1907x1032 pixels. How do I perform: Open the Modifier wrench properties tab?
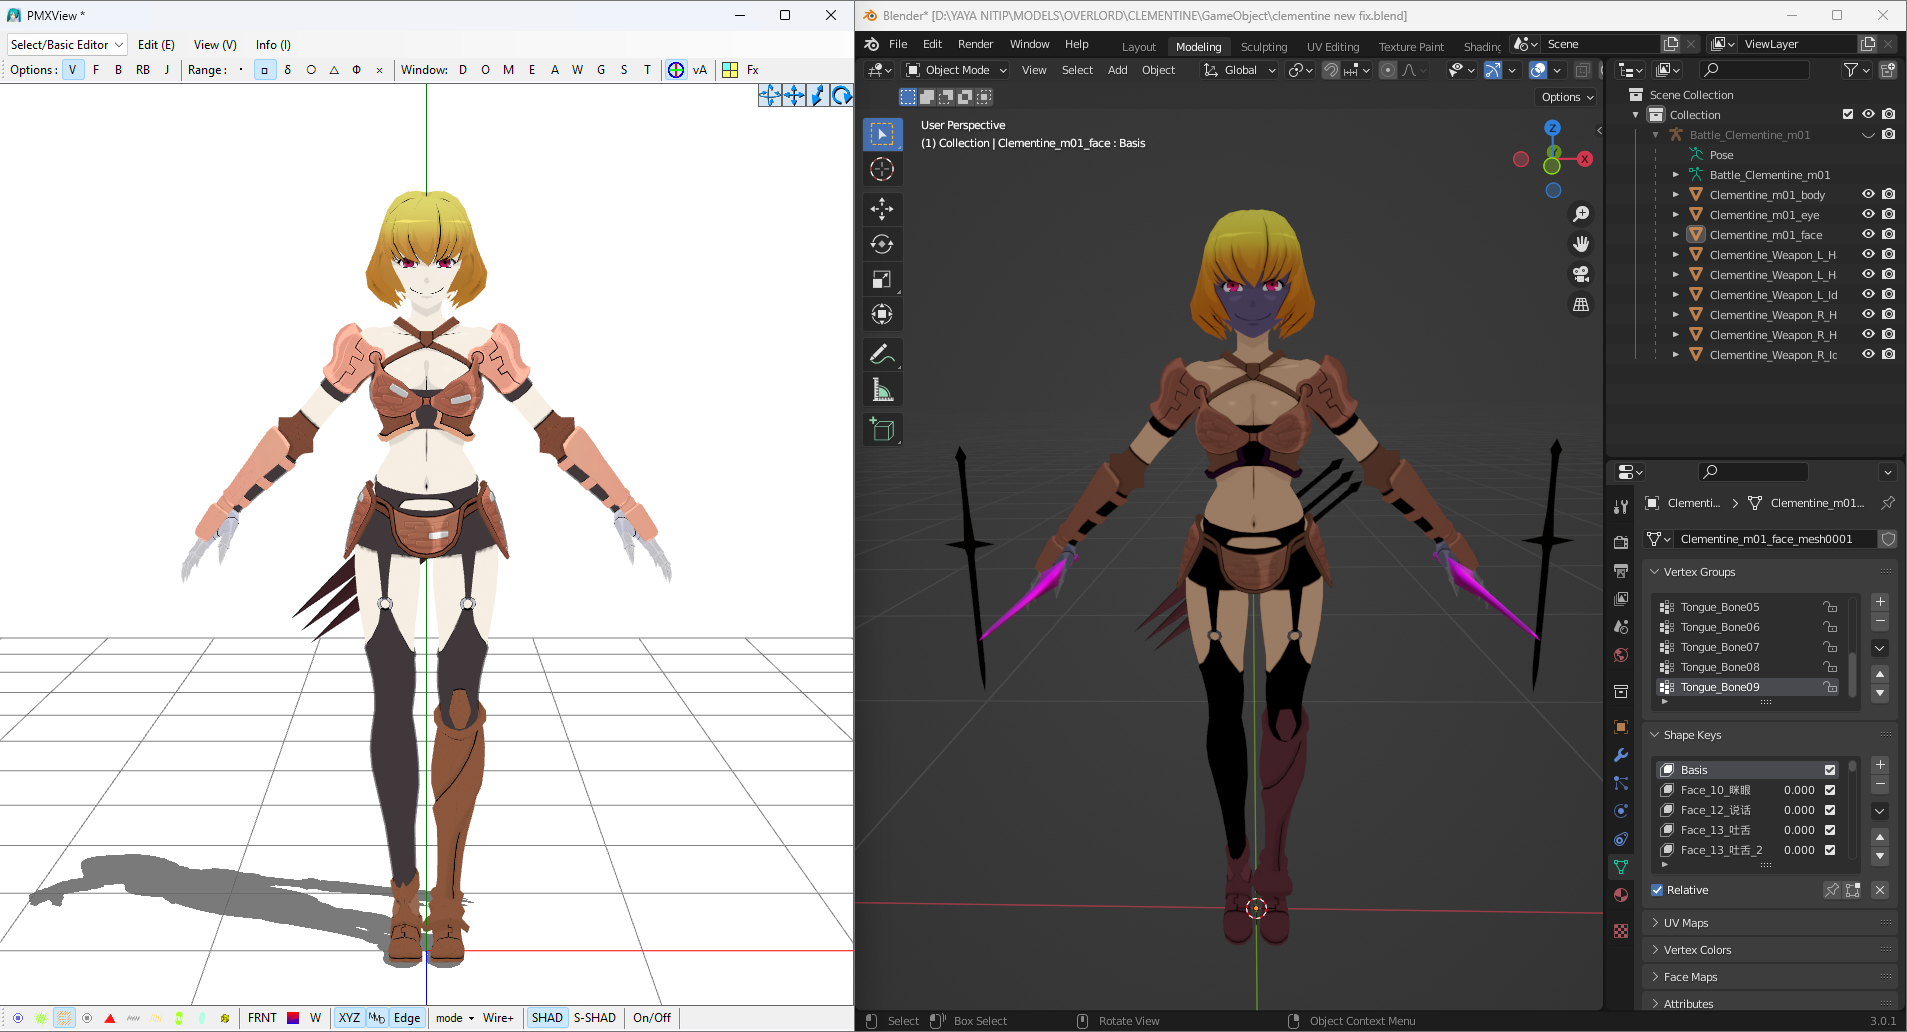click(1621, 755)
